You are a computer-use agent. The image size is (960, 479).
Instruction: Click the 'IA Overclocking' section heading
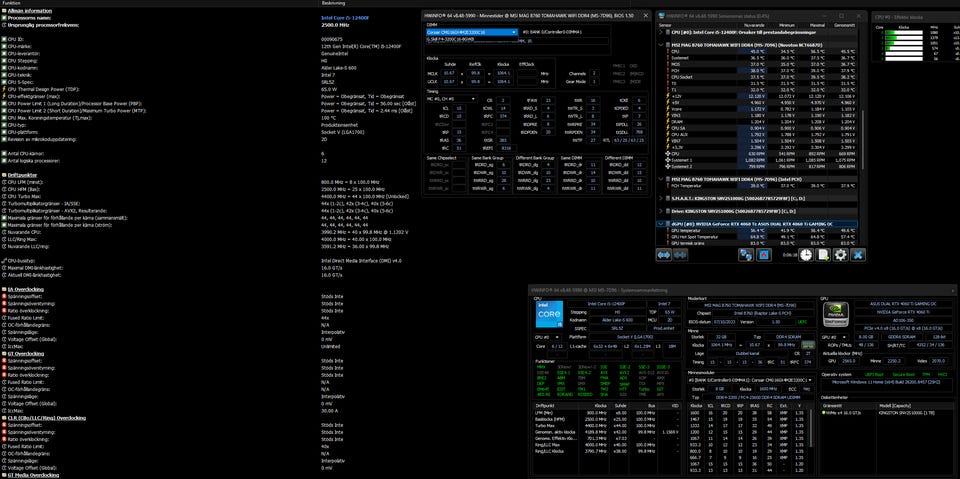click(x=25, y=289)
